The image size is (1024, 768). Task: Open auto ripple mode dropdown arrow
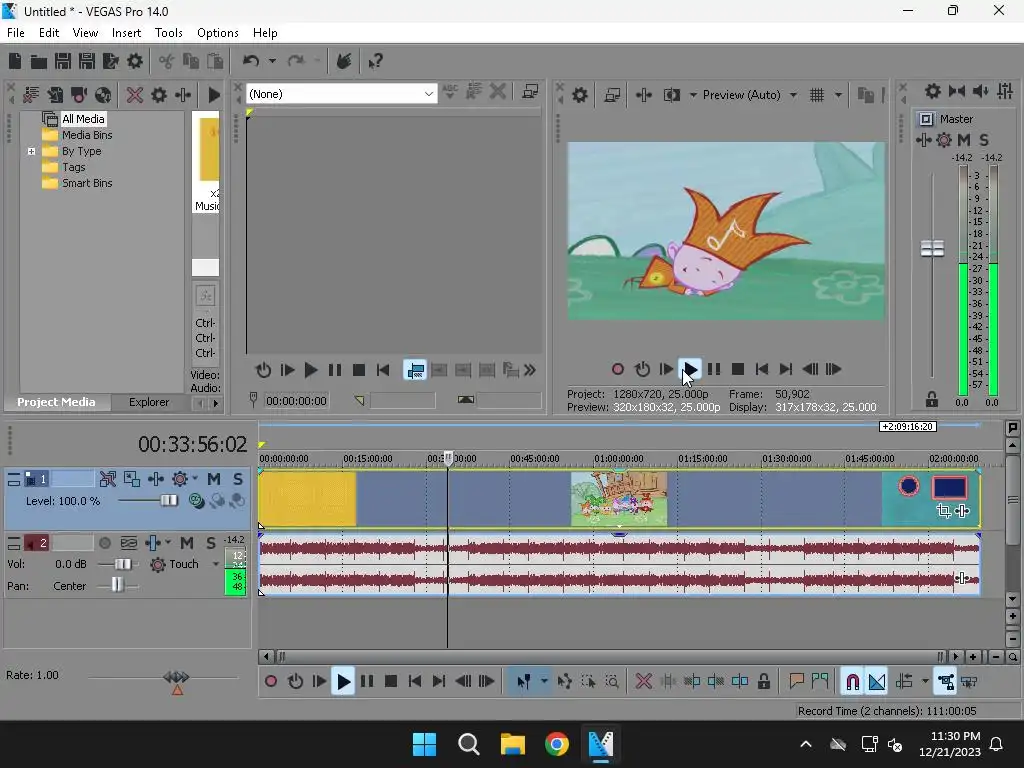pyautogui.click(x=925, y=682)
